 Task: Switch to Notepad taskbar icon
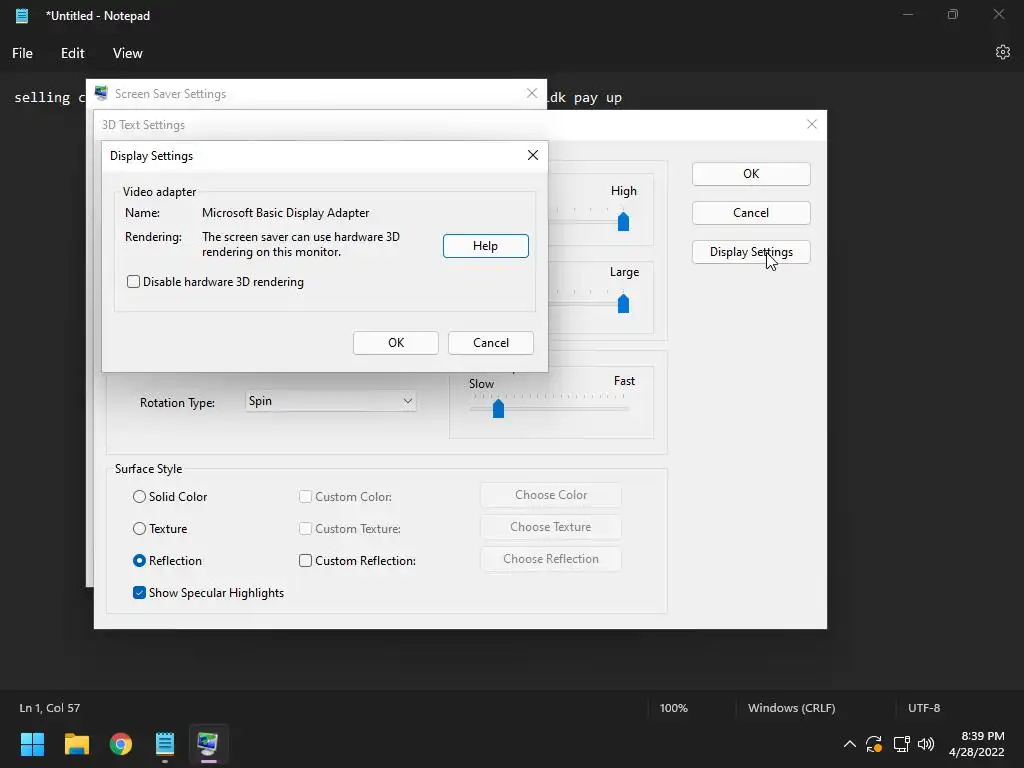(165, 743)
